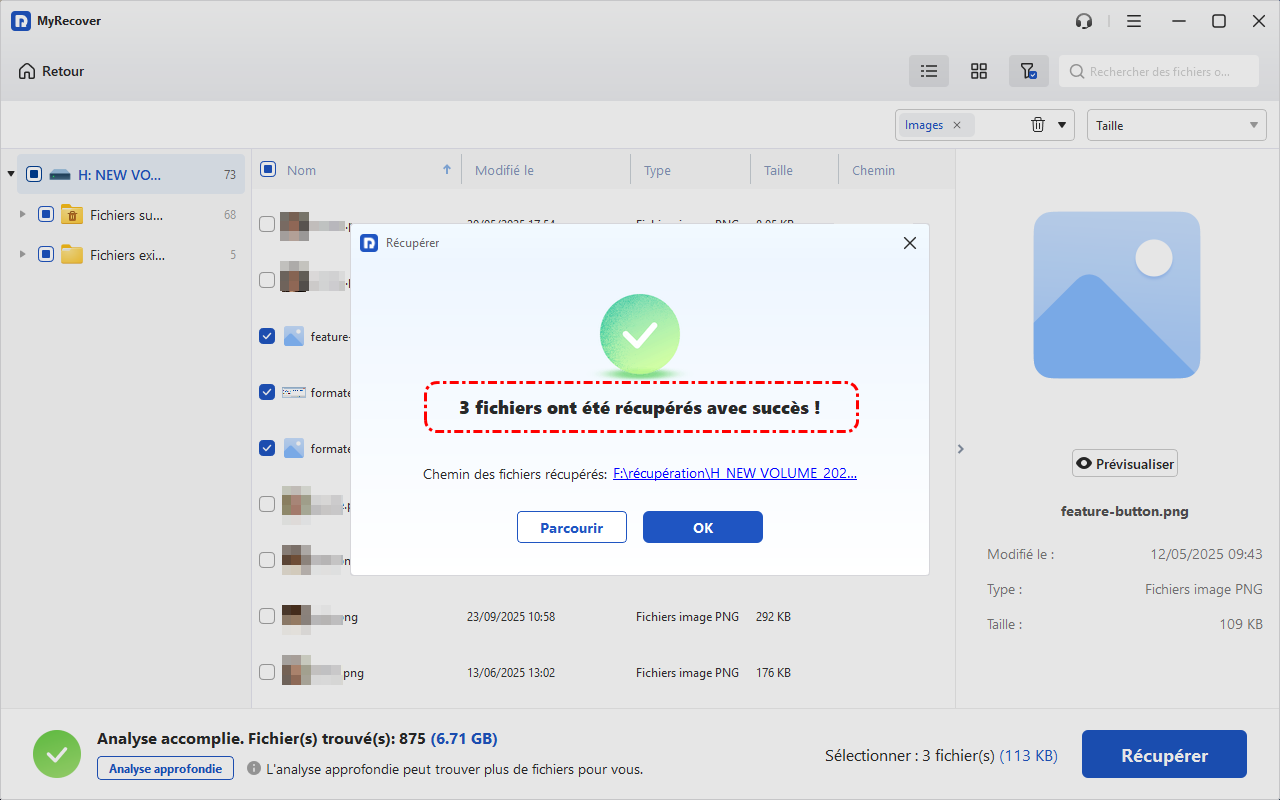Image resolution: width=1280 pixels, height=800 pixels.
Task: Remove the Images filter tag
Action: [x=957, y=125]
